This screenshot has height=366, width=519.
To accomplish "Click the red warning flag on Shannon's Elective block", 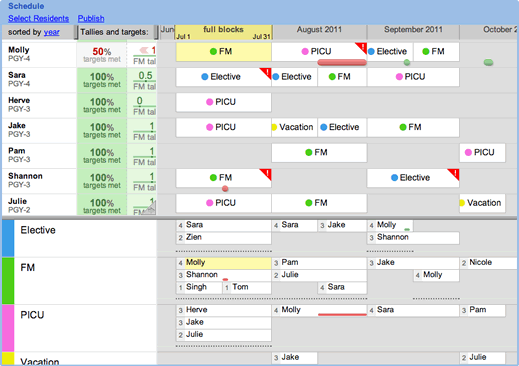I will click(x=455, y=173).
